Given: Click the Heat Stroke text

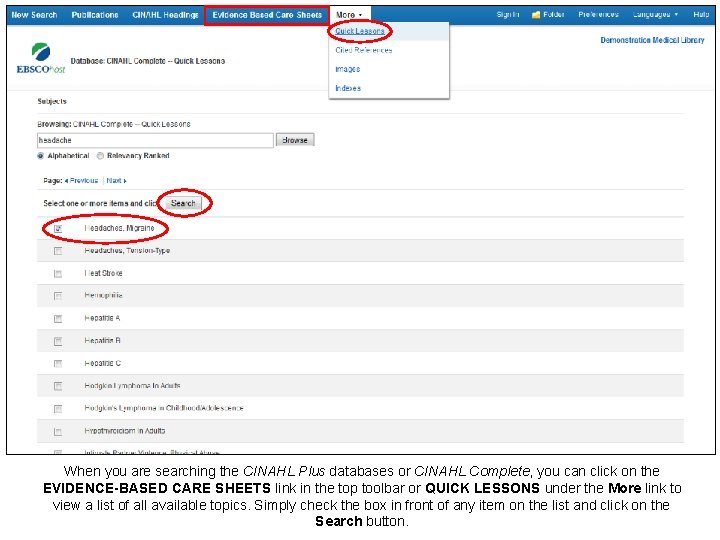Looking at the screenshot, I should coord(103,273).
